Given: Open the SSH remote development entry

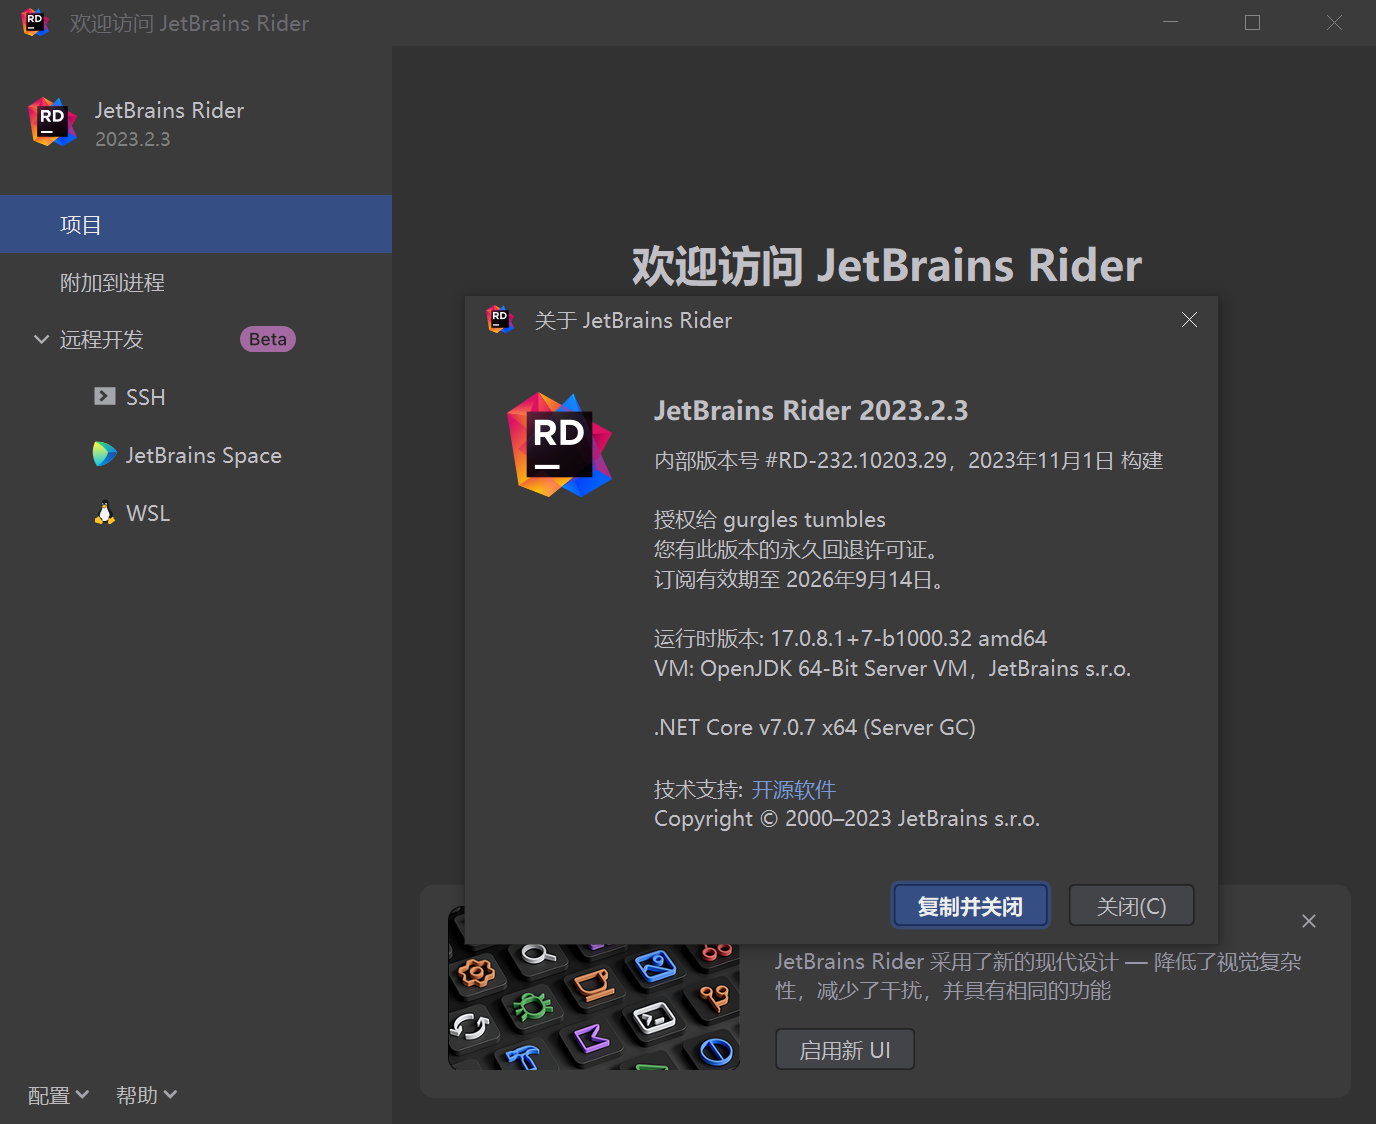Looking at the screenshot, I should (196, 397).
